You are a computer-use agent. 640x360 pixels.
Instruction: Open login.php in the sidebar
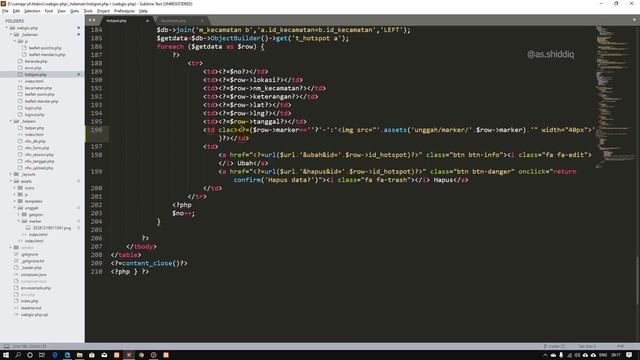pyautogui.click(x=33, y=108)
